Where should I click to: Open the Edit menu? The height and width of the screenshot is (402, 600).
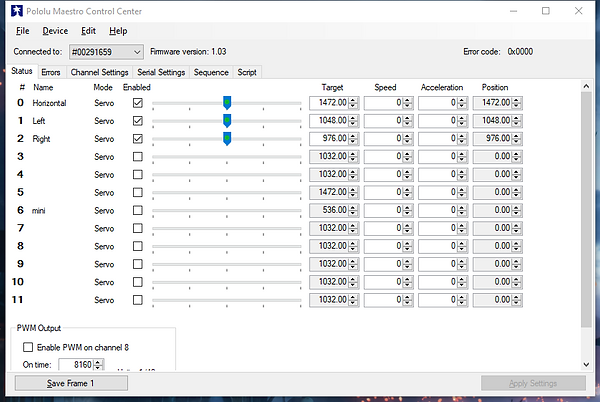click(x=88, y=31)
